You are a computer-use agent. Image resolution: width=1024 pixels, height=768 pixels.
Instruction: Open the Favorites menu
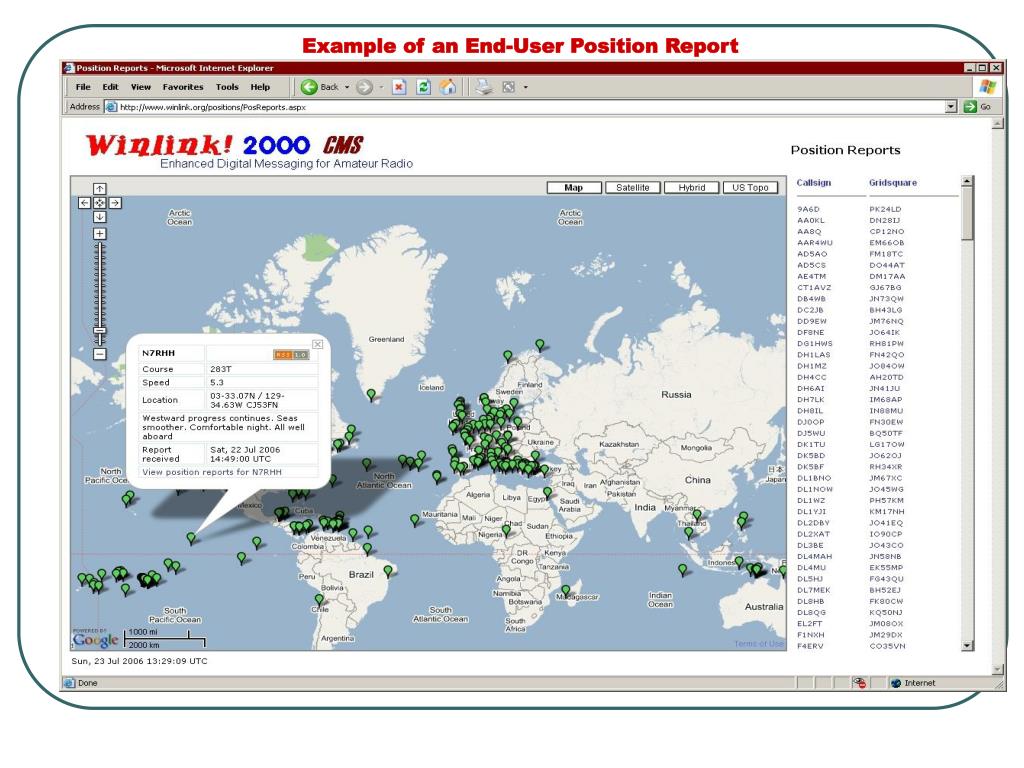tap(183, 87)
